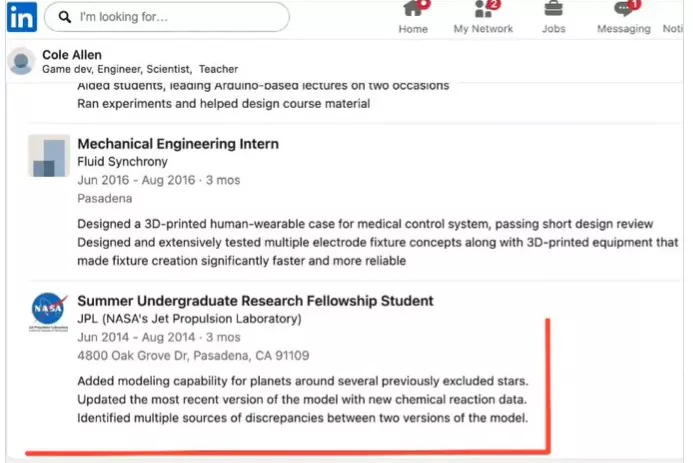Open the Jobs briefcase icon

click(553, 11)
